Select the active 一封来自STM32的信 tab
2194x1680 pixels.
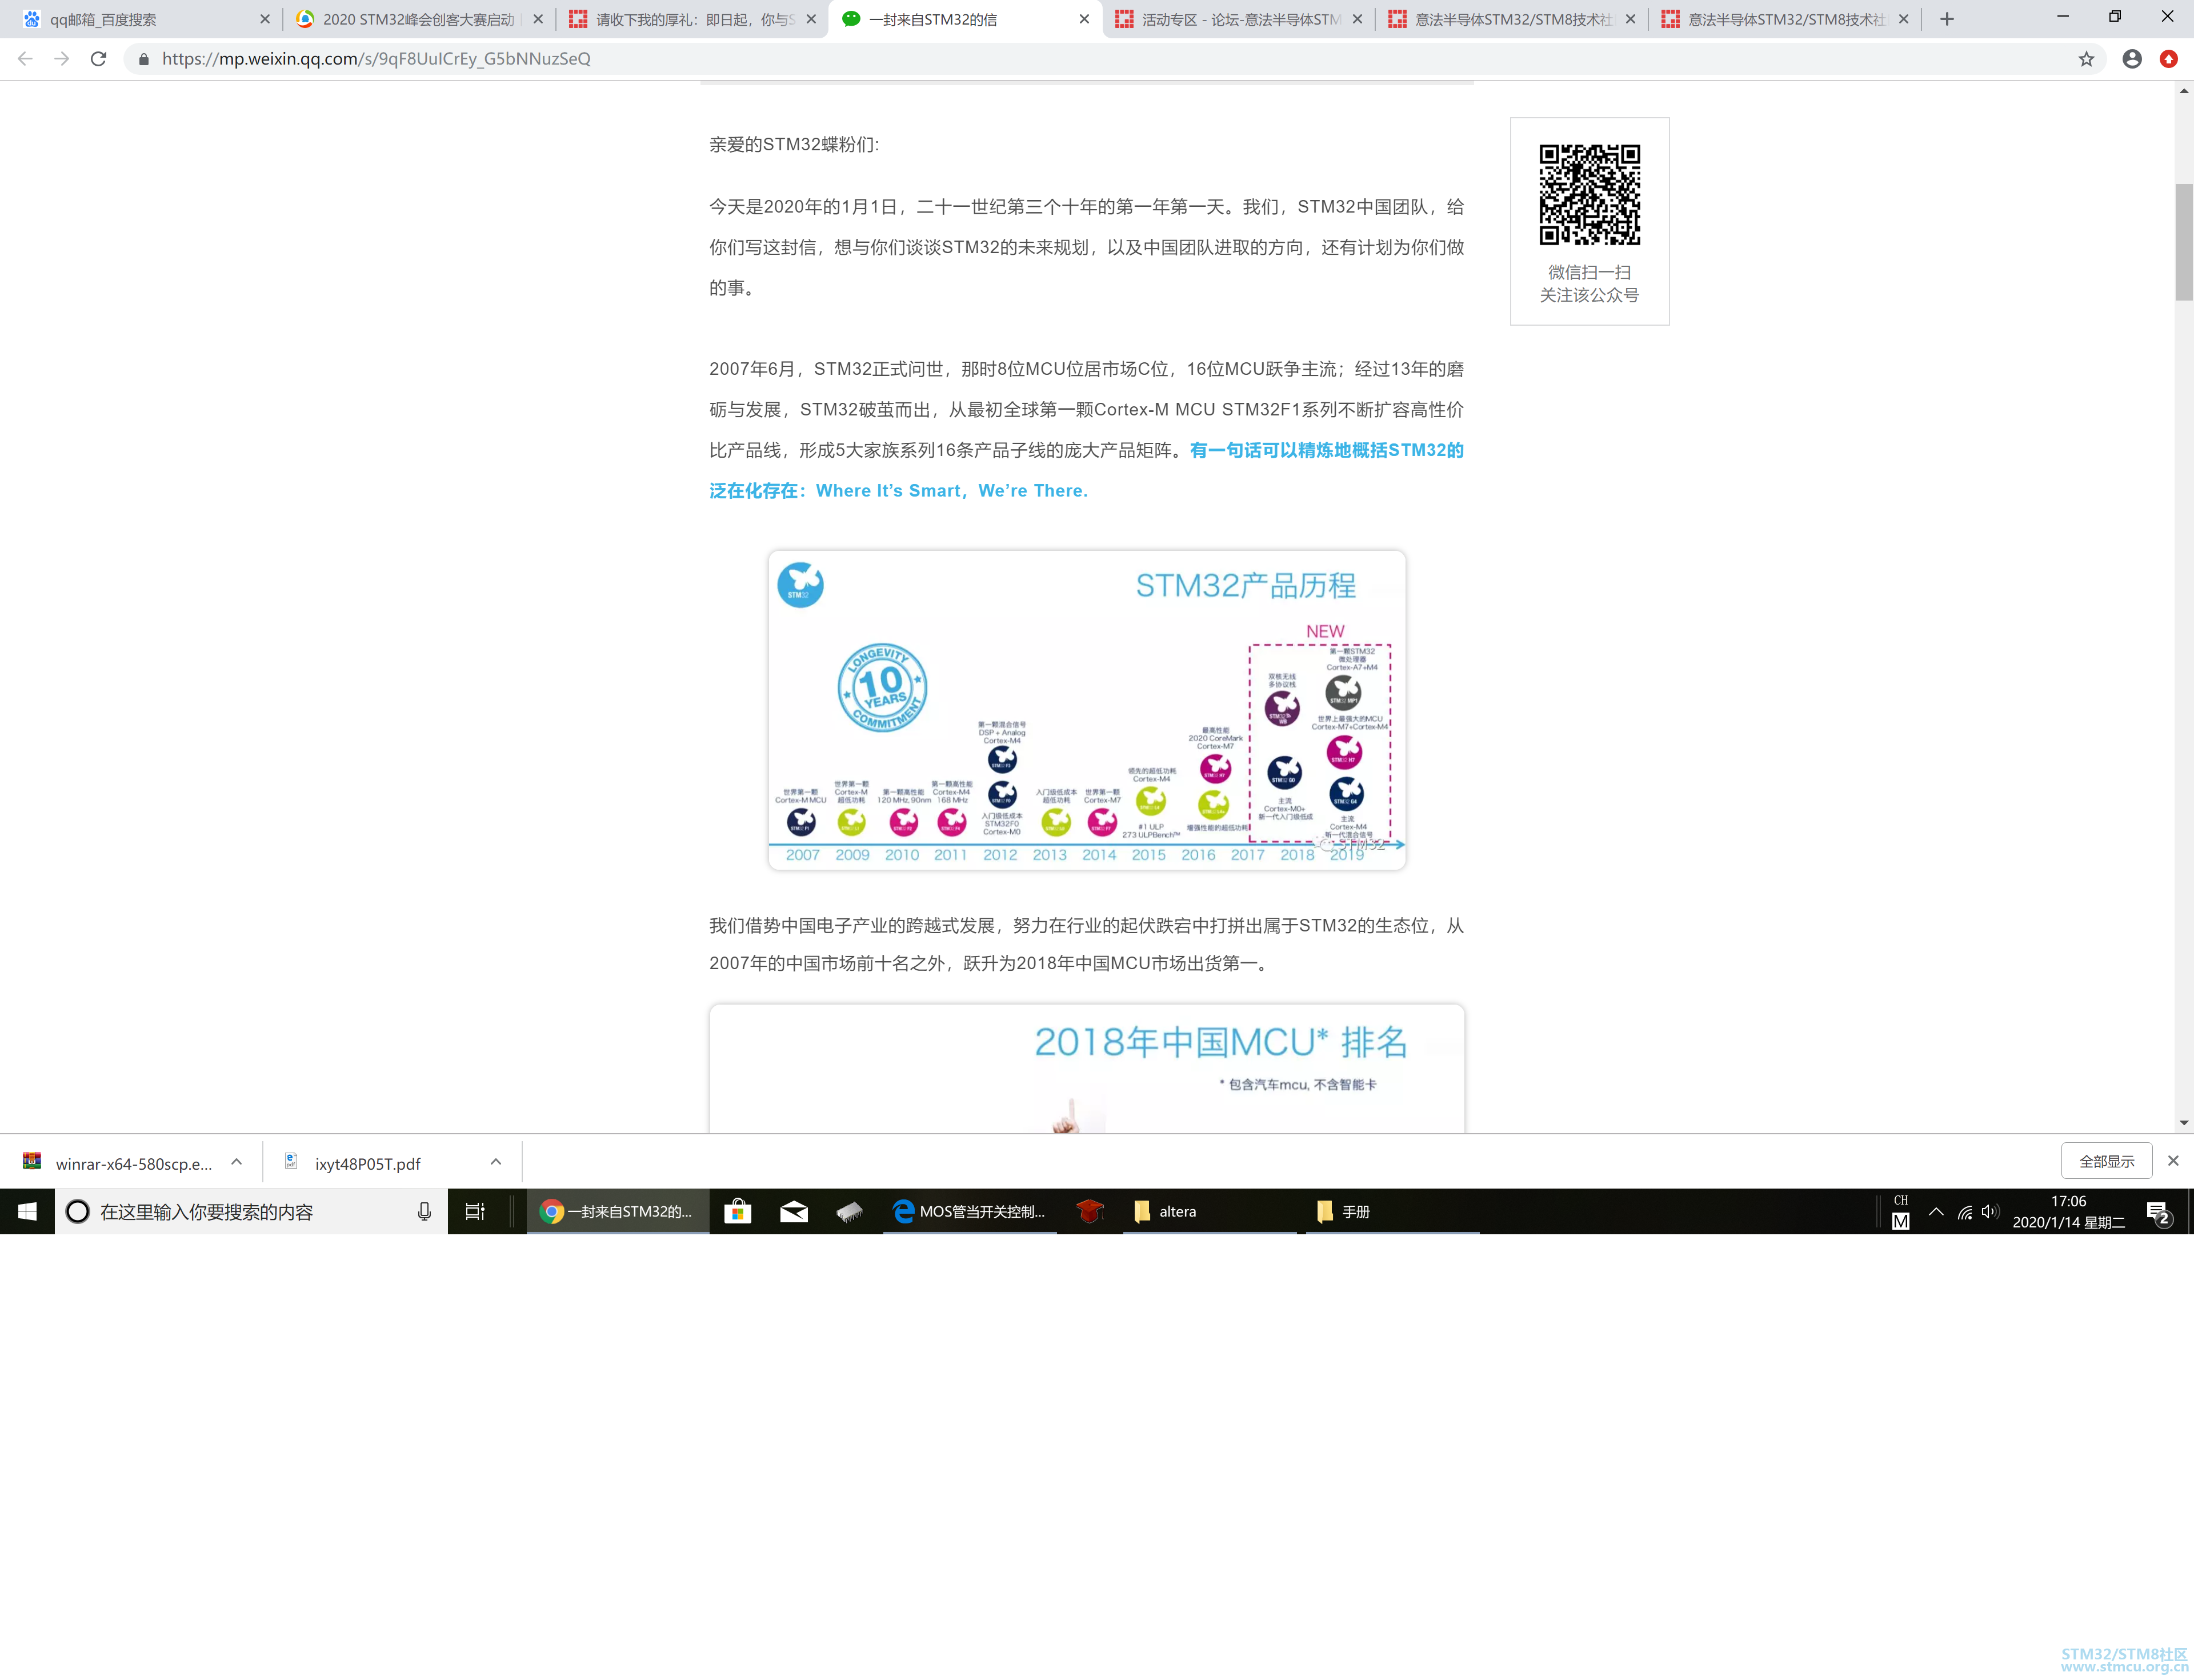(x=965, y=19)
